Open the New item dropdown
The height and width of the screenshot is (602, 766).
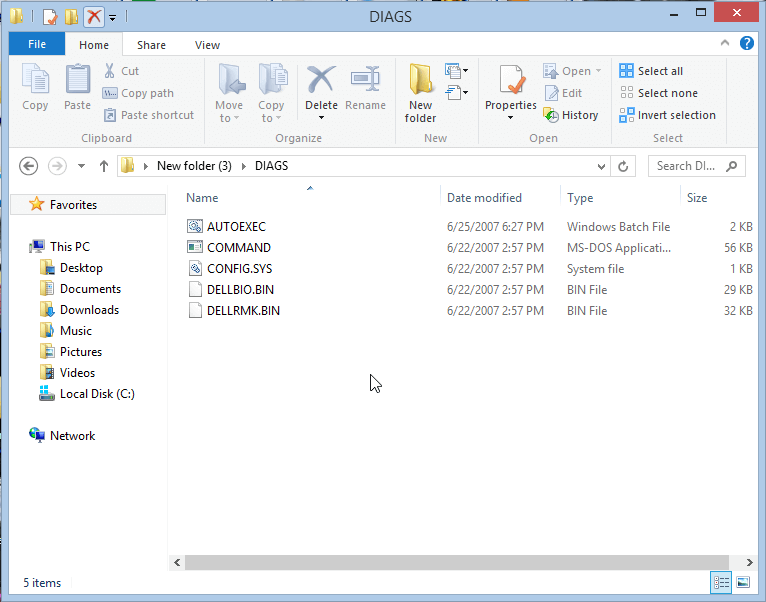coord(456,71)
